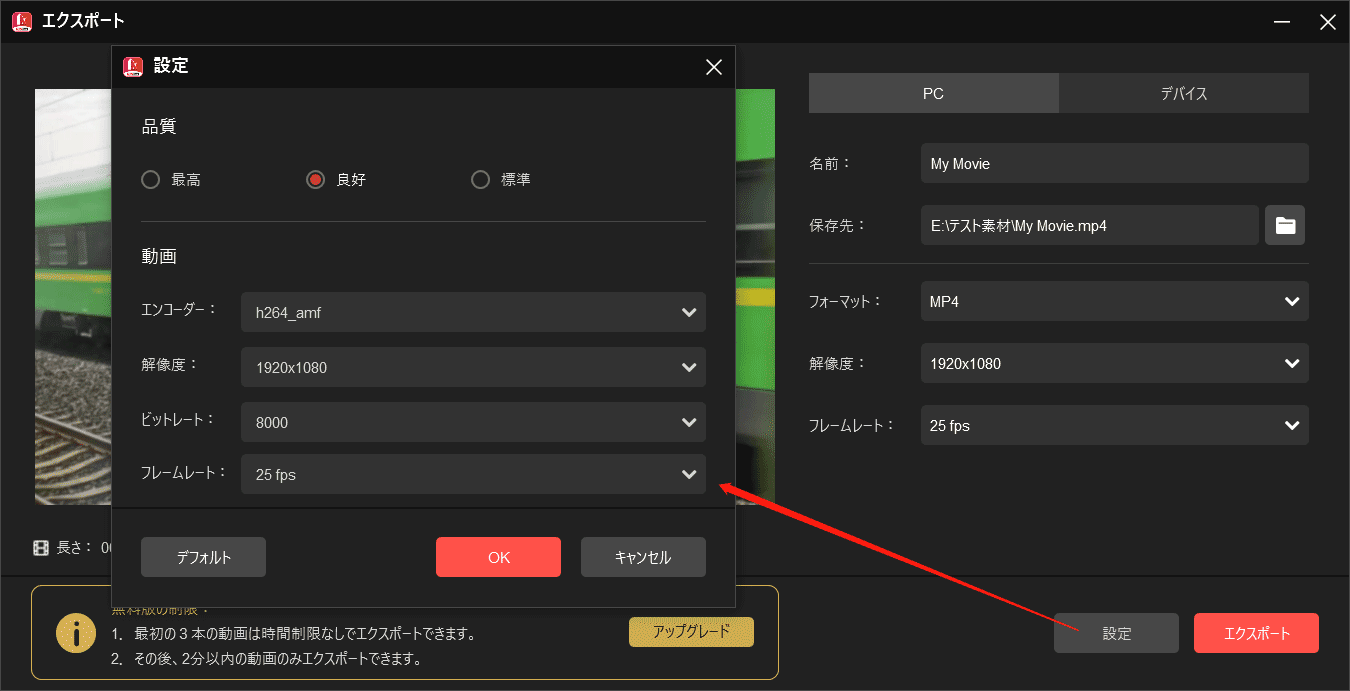The height and width of the screenshot is (691, 1350).
Task: Switch to the デバイス tab
Action: (1184, 93)
